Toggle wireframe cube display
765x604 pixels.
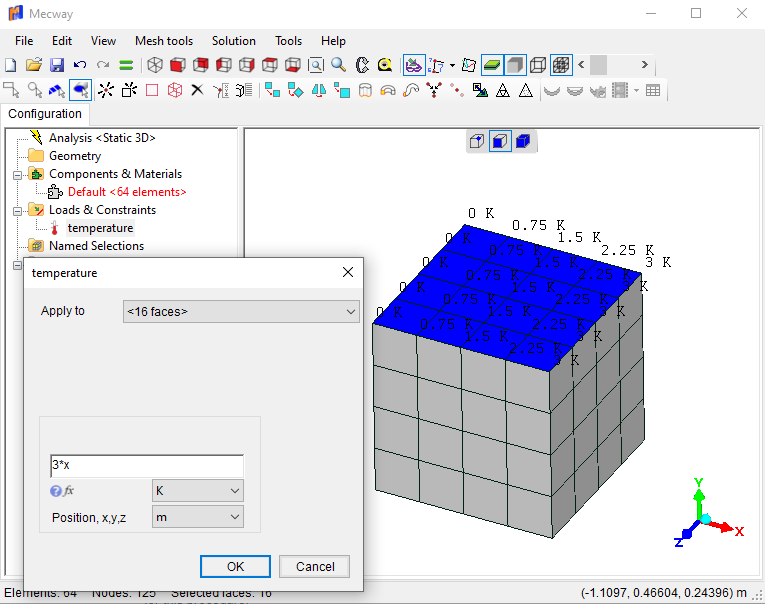[538, 65]
